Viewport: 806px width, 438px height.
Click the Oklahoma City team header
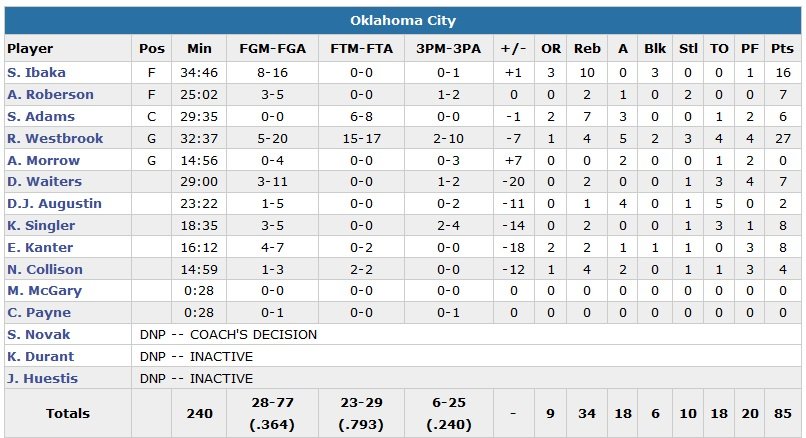click(x=403, y=20)
